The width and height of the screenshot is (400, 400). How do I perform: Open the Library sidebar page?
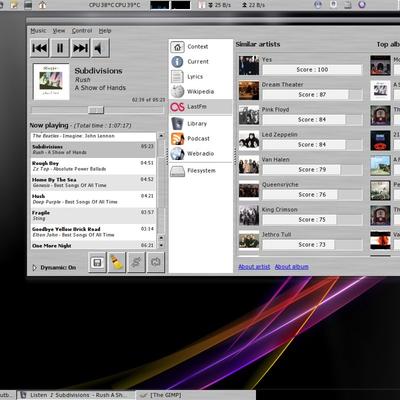point(200,124)
